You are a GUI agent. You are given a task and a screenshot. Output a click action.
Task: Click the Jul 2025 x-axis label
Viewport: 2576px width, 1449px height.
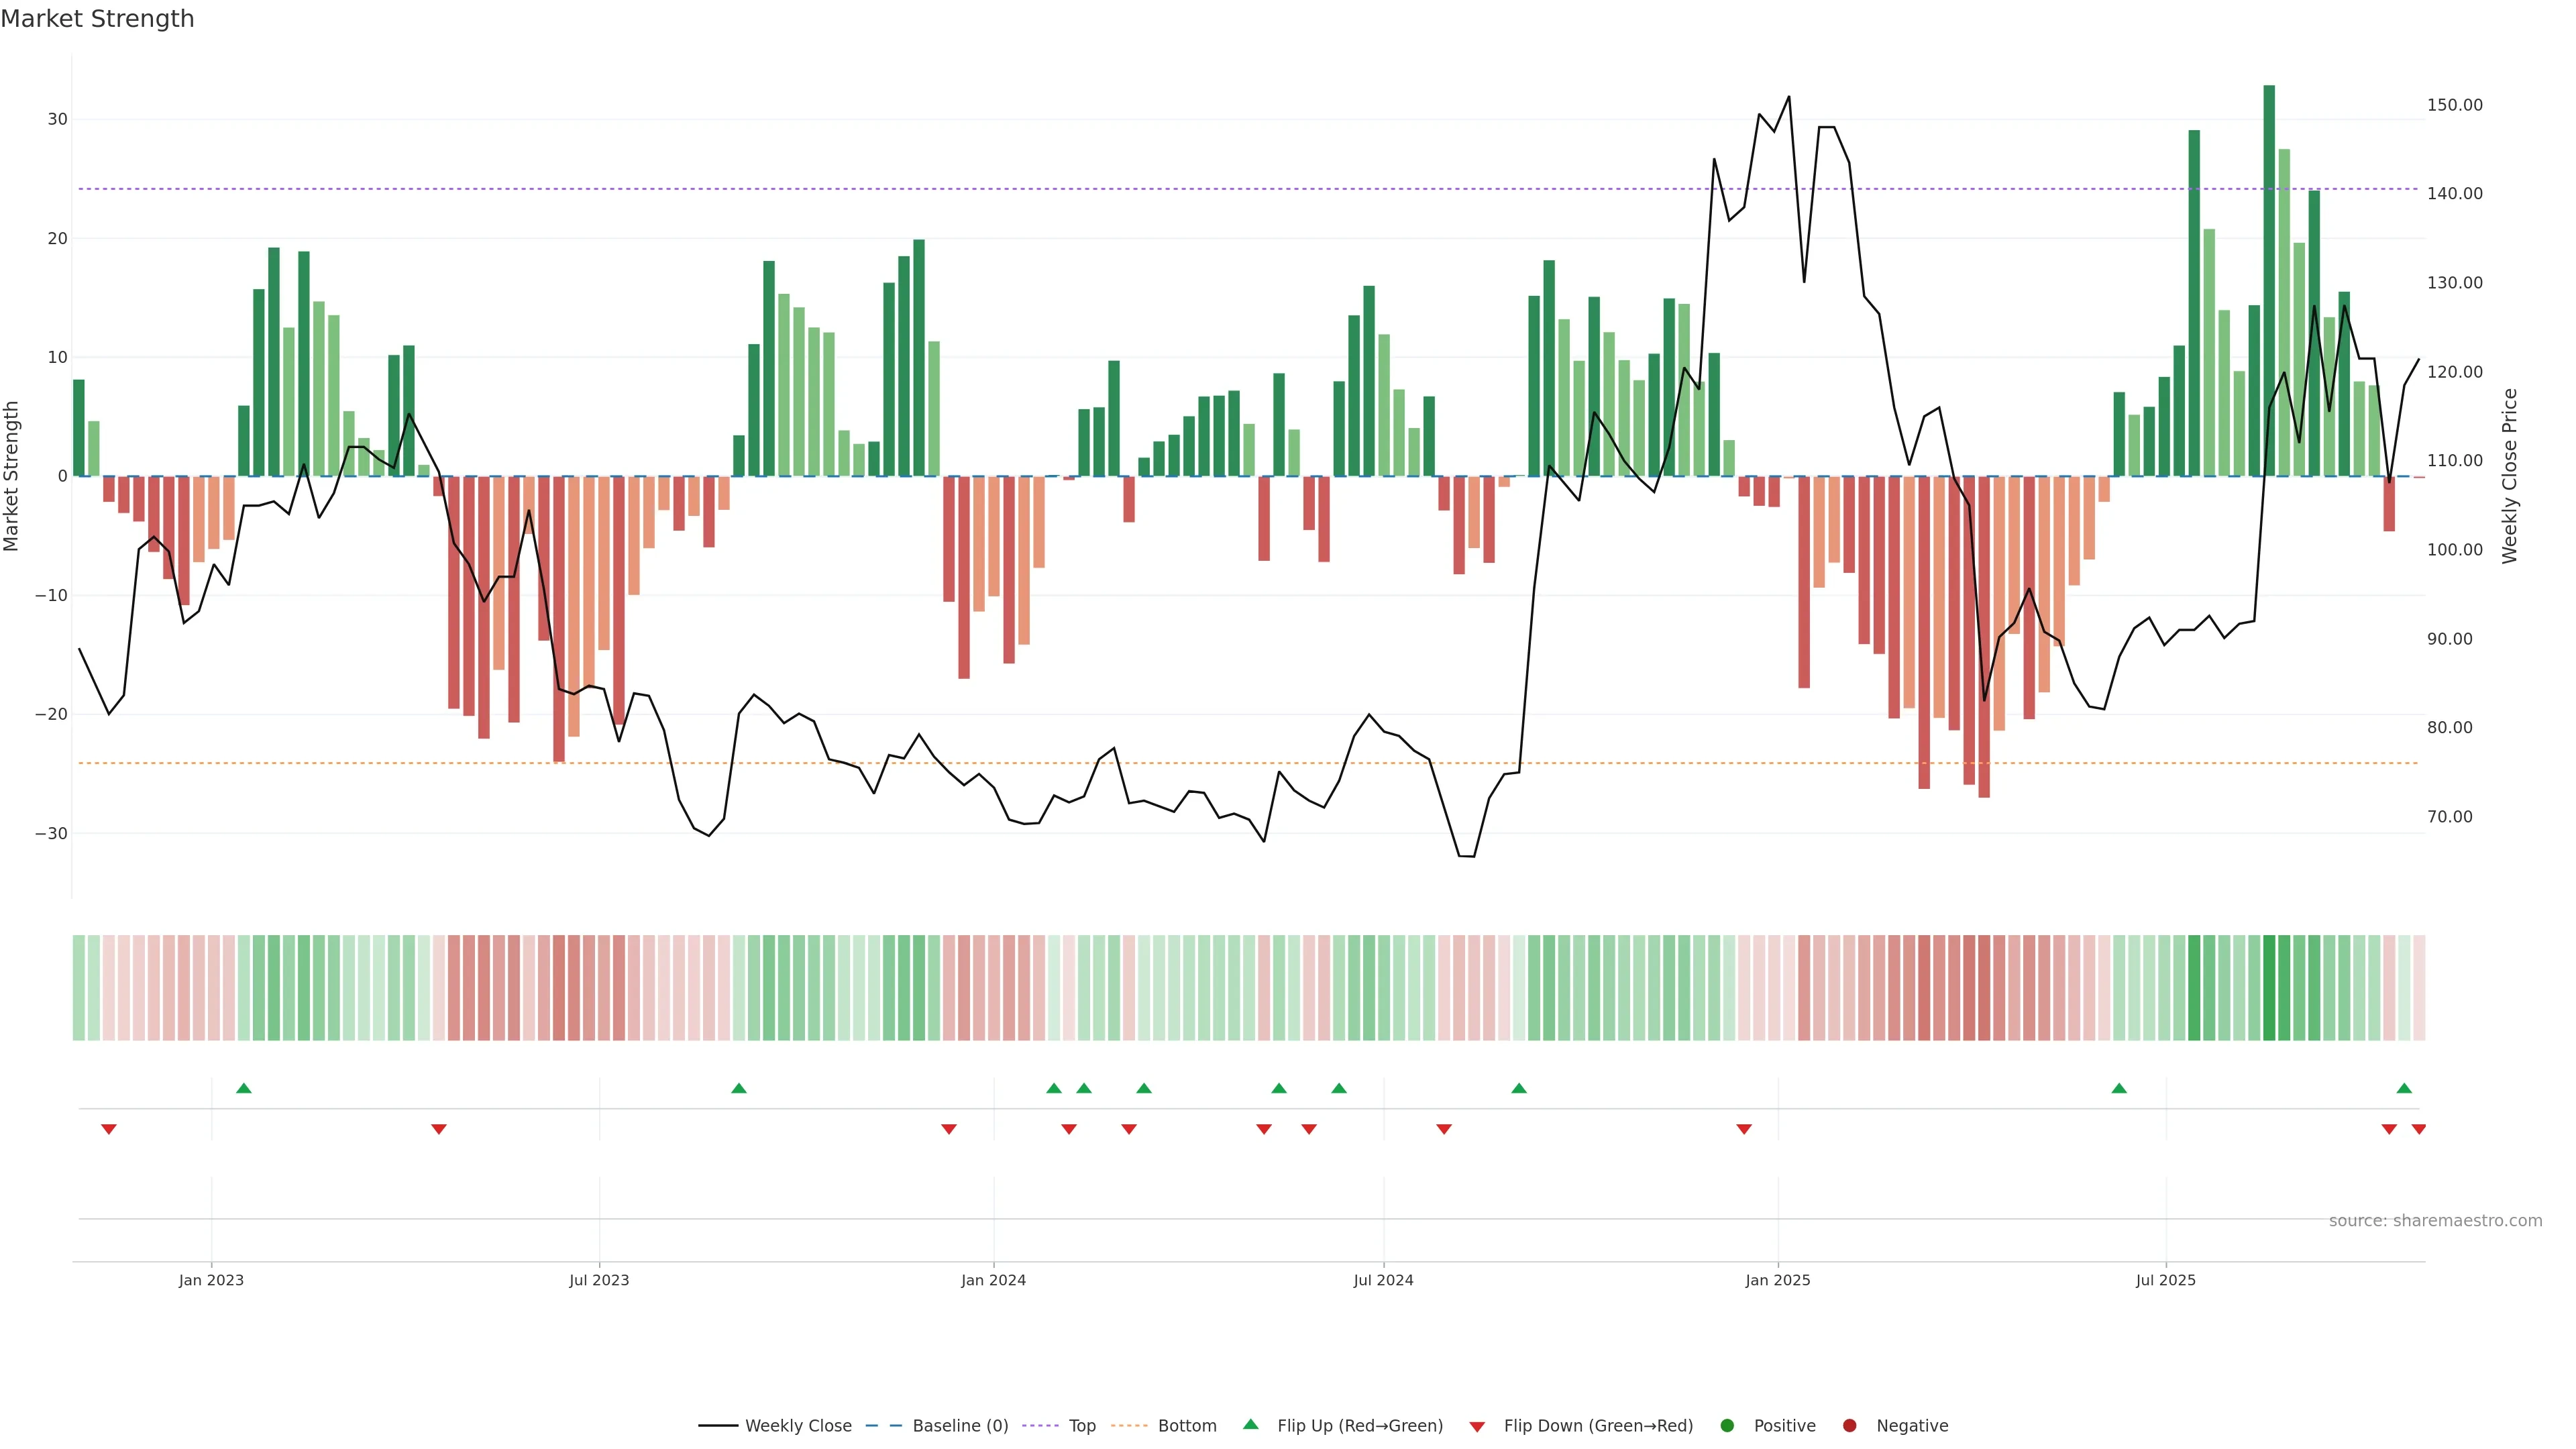point(2165,1280)
